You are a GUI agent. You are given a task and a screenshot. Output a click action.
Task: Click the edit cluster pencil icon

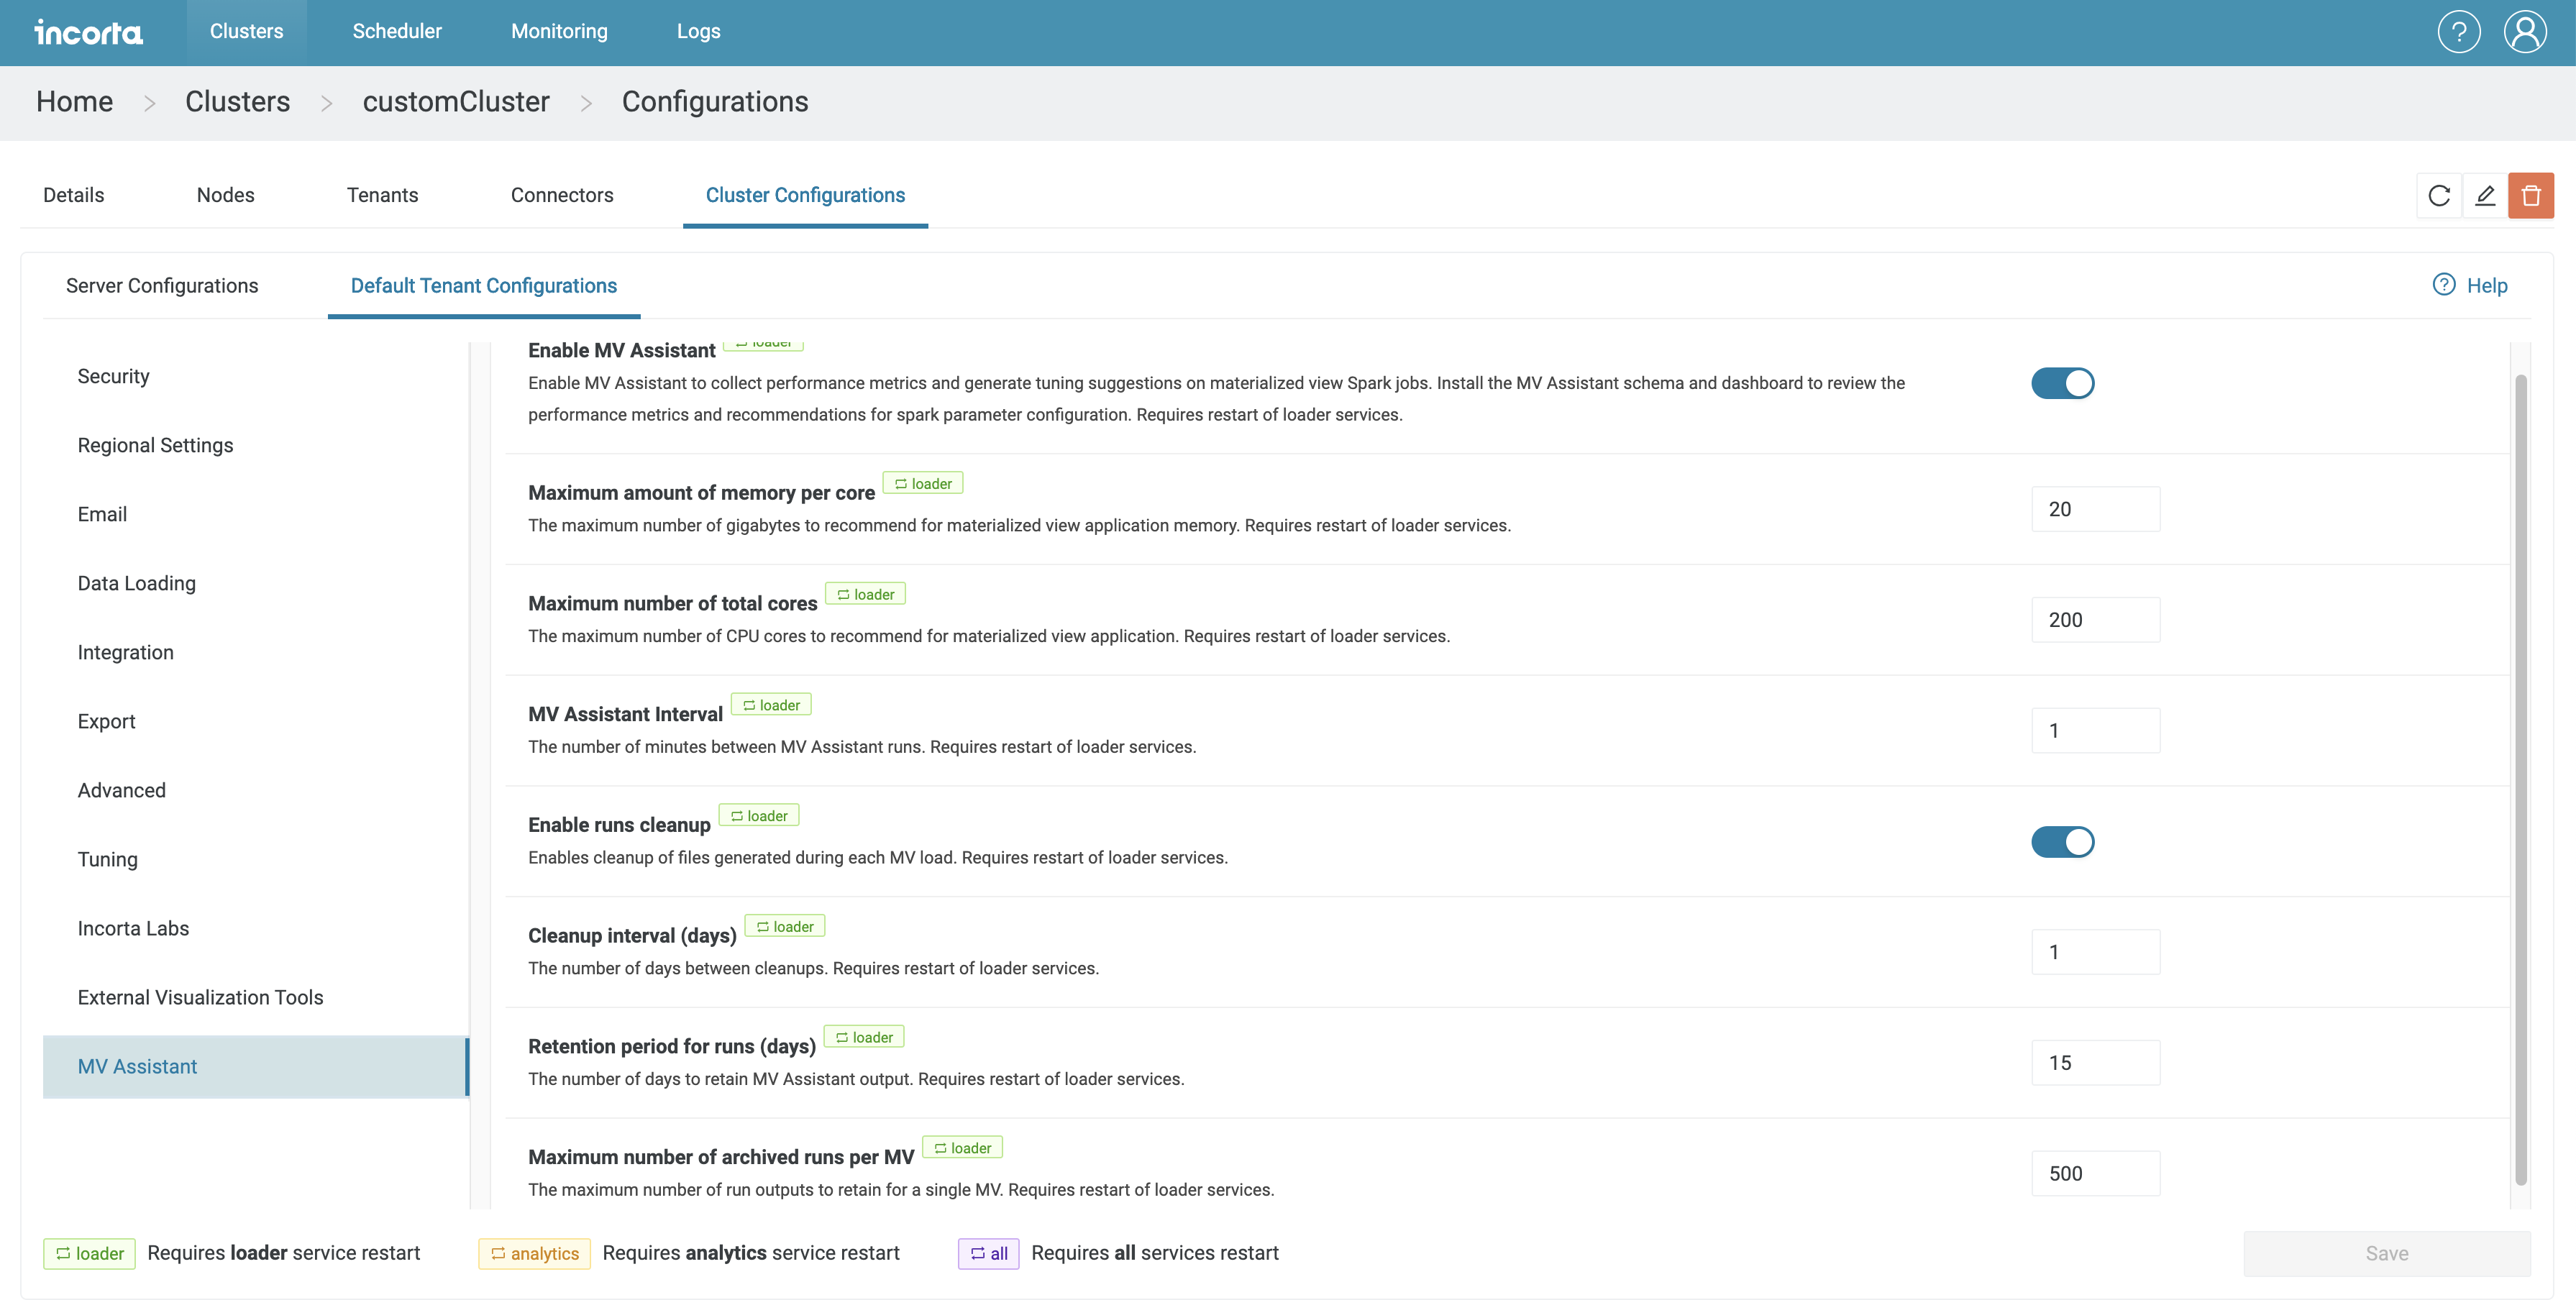2485,195
